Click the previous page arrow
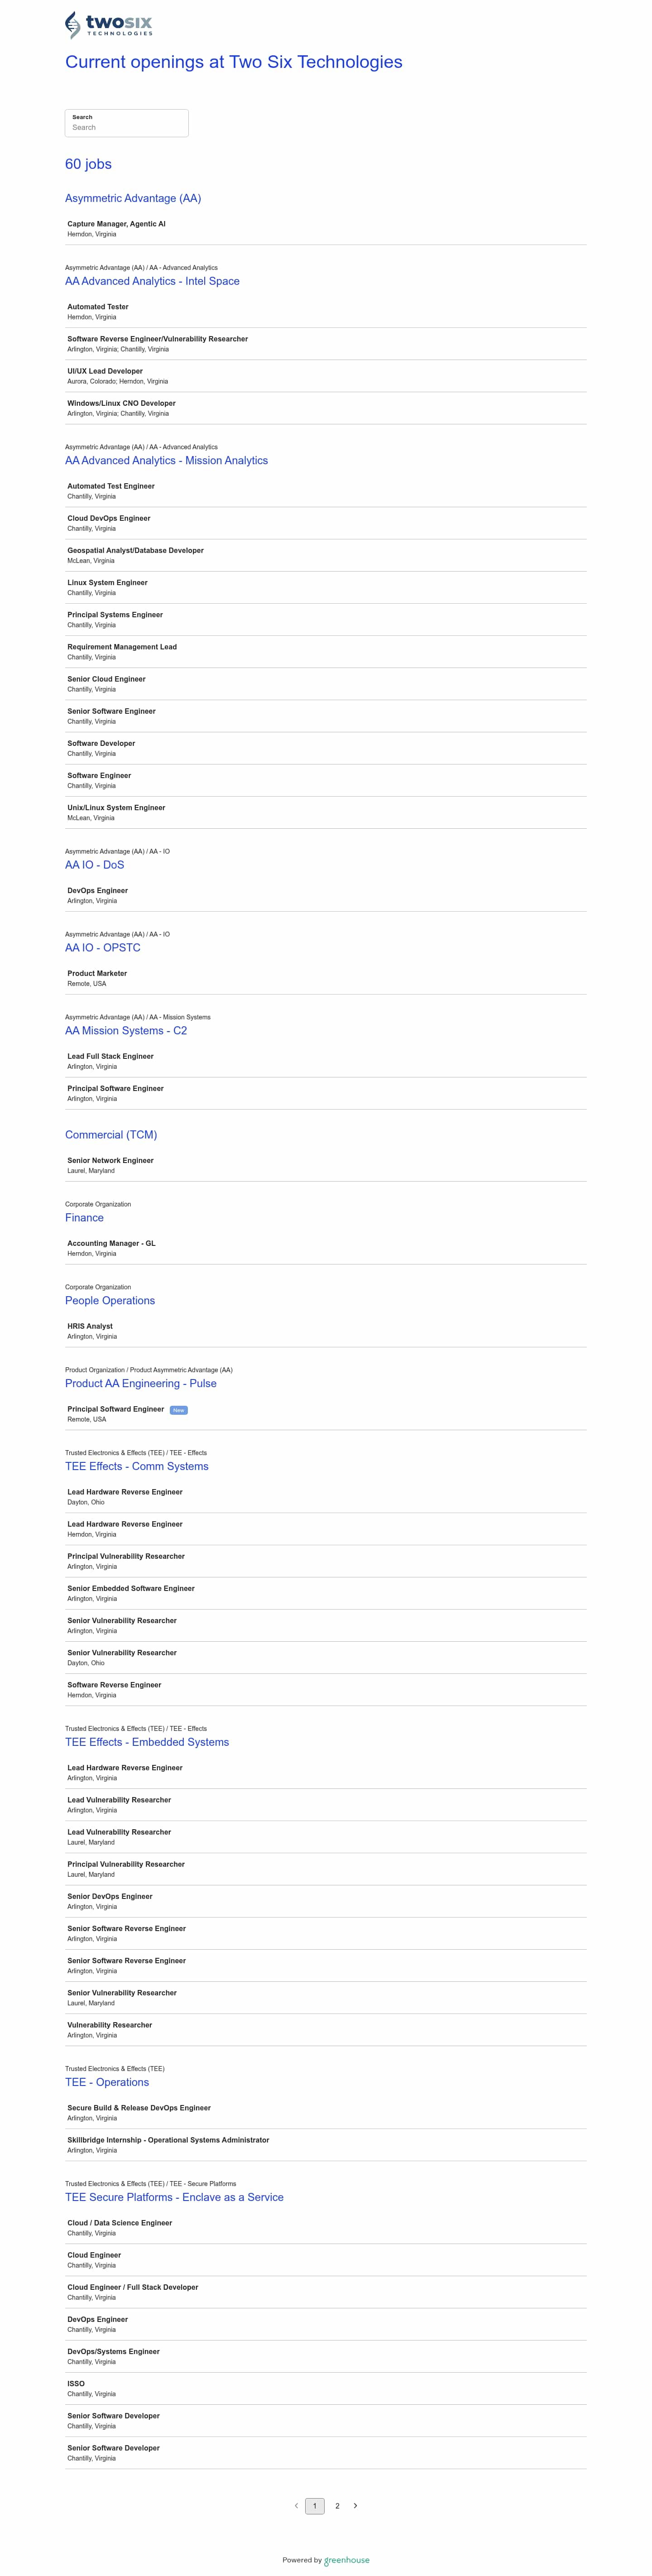652x2576 pixels. tap(296, 2505)
